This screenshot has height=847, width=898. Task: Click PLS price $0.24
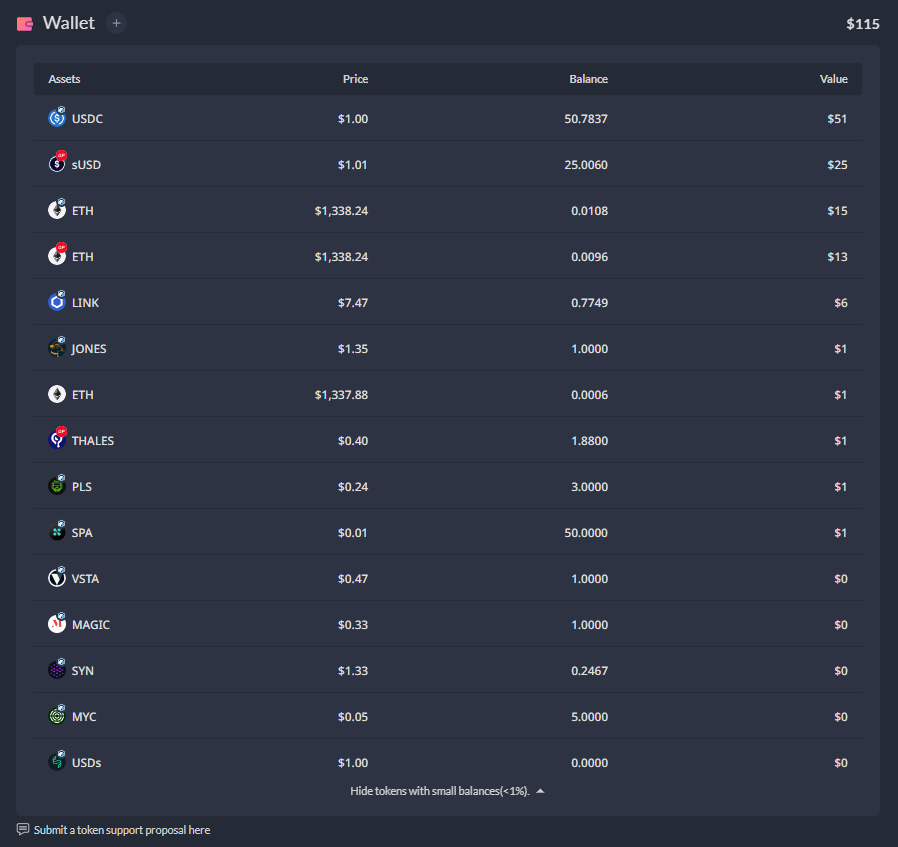tap(353, 487)
